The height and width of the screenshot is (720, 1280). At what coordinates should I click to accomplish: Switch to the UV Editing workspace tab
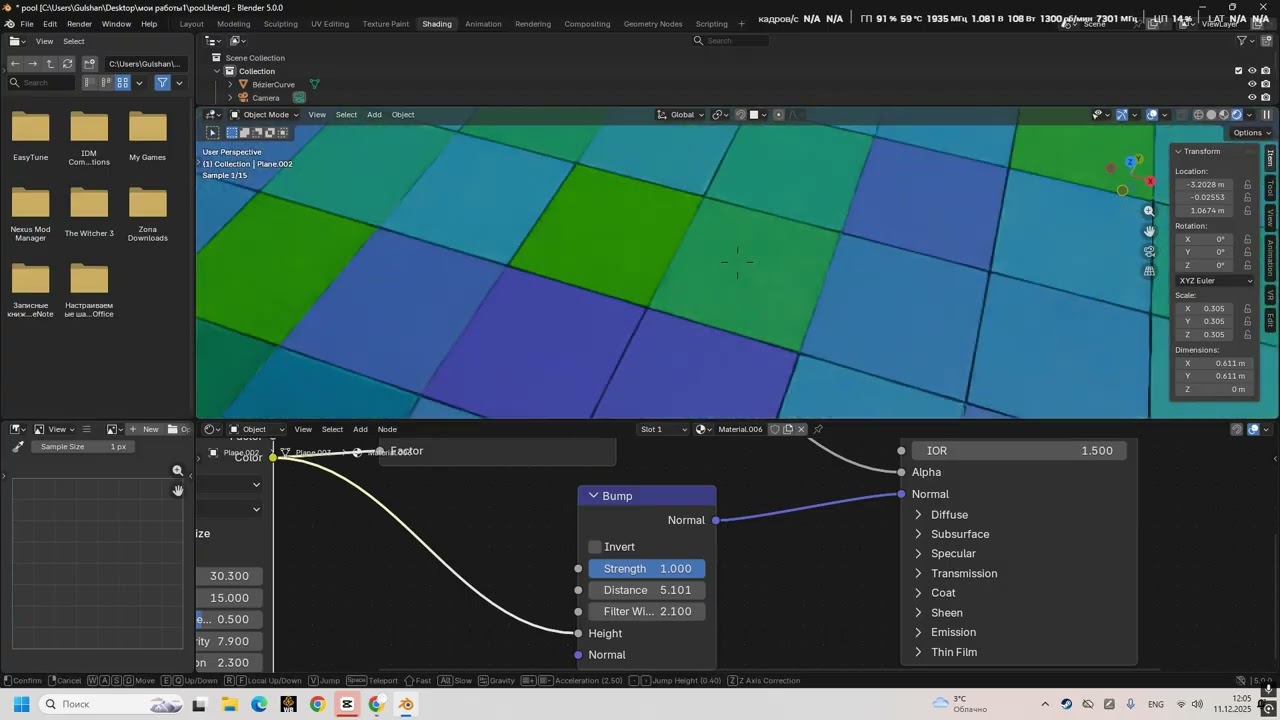[330, 24]
